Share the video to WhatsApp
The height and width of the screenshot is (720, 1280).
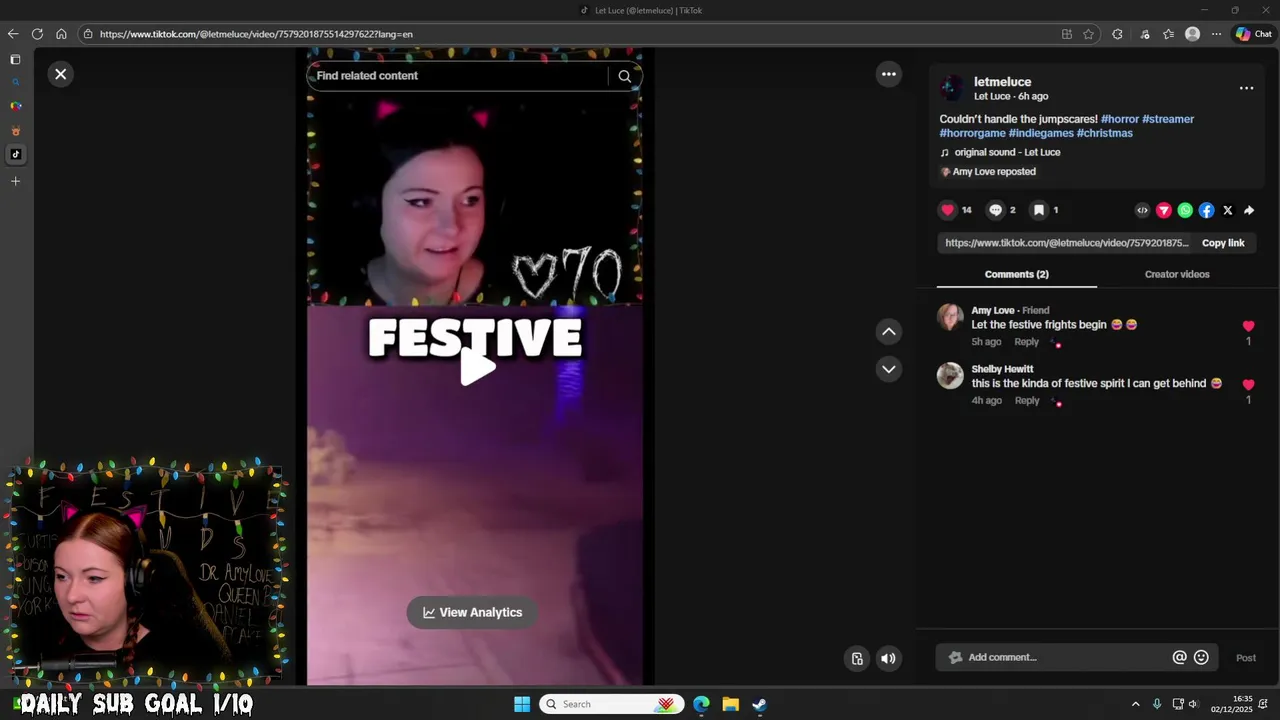pyautogui.click(x=1185, y=210)
